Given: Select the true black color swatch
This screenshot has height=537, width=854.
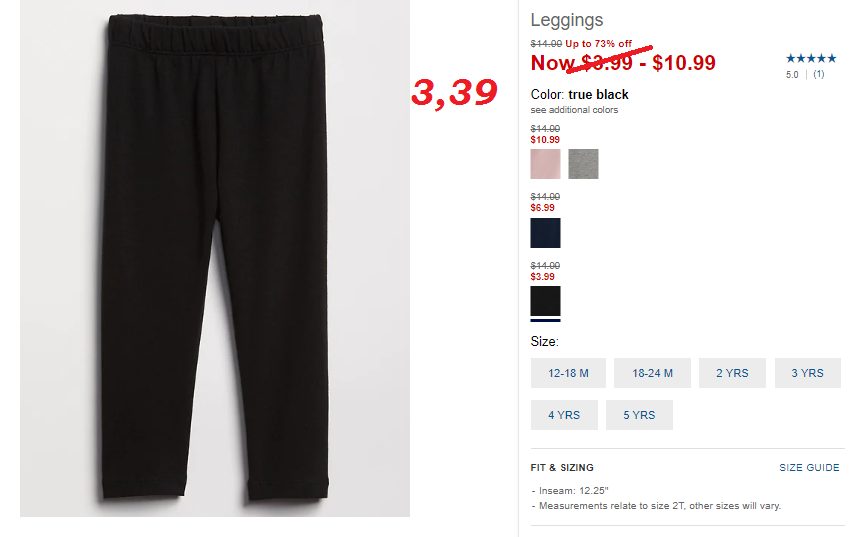Looking at the screenshot, I should pyautogui.click(x=545, y=301).
